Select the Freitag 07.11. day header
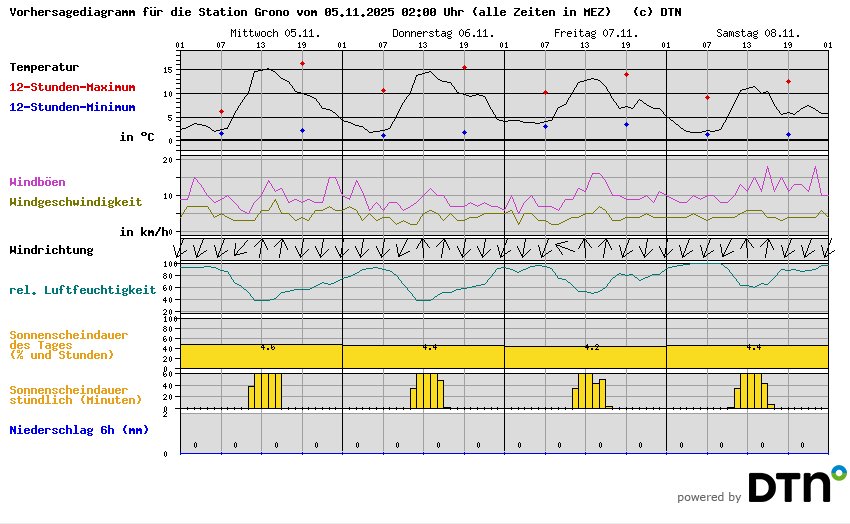 point(595,33)
